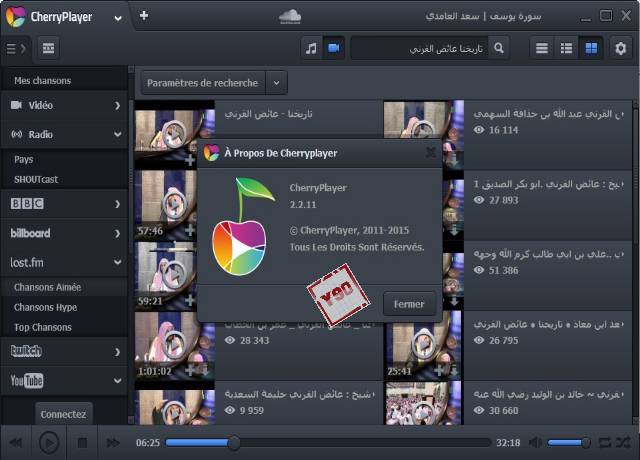640x460 pixels.
Task: Open the playlist panel icon
Action: point(49,48)
